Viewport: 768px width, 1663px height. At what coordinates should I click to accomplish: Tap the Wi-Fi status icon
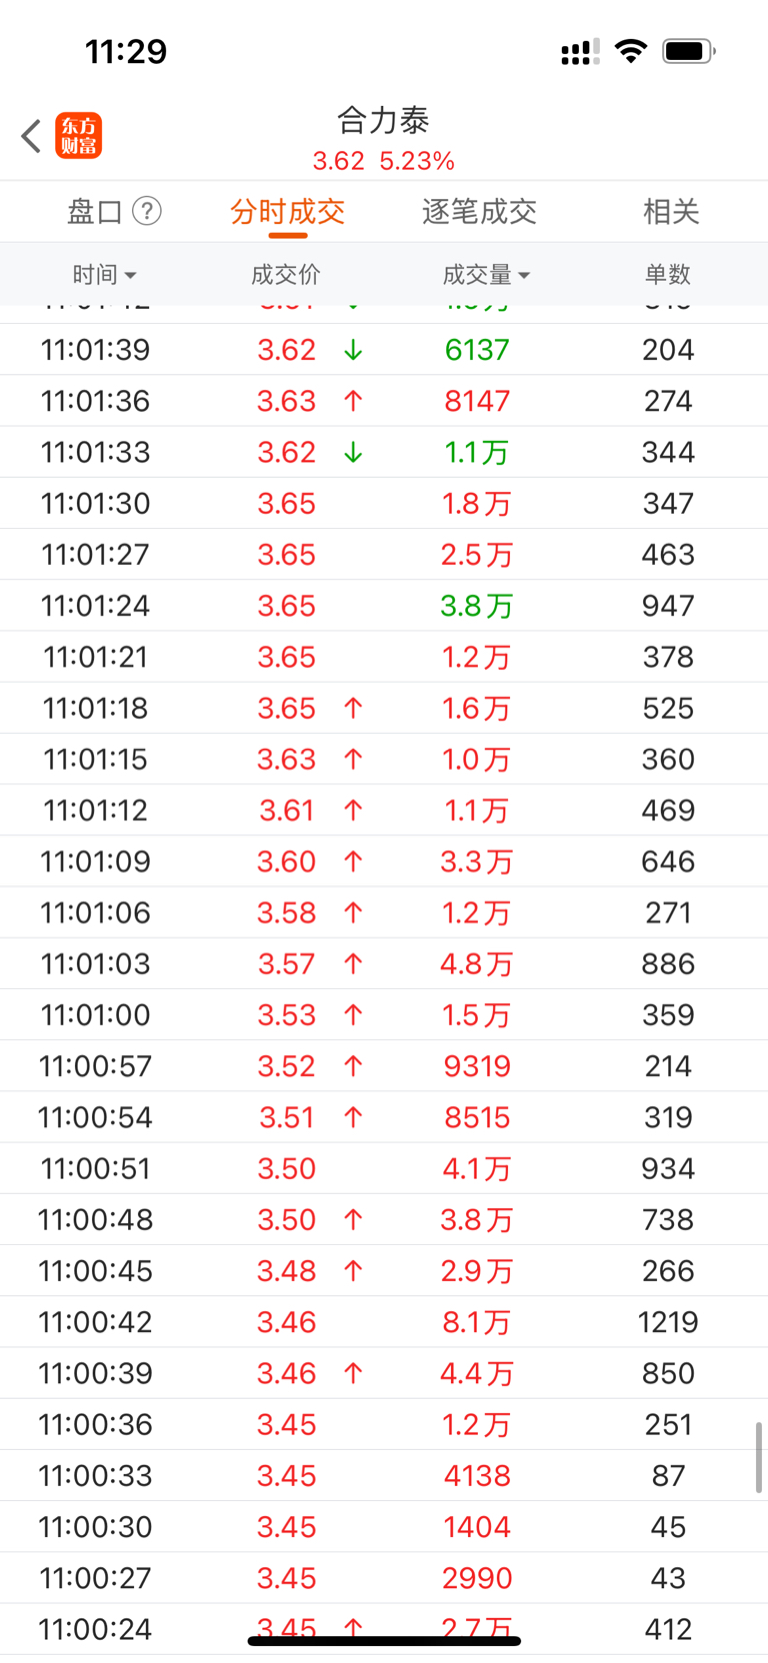click(630, 51)
